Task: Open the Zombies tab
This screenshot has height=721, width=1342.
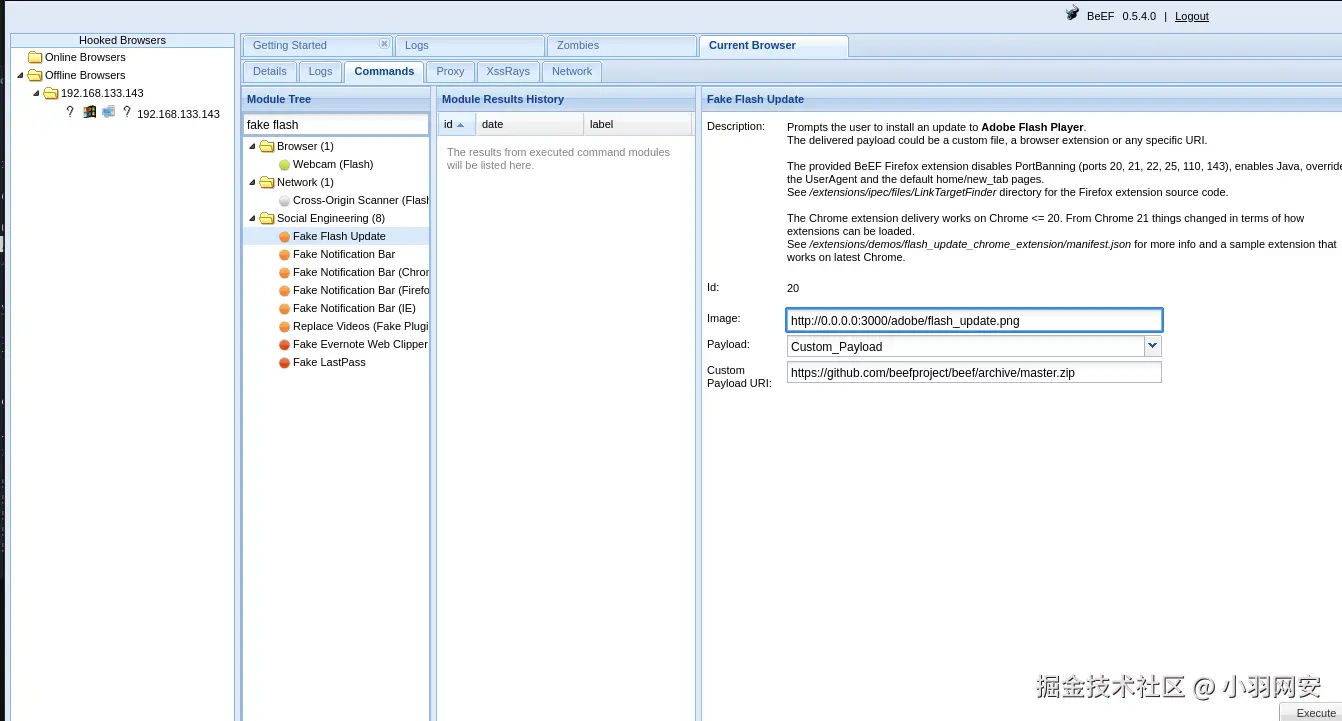Action: coord(621,45)
